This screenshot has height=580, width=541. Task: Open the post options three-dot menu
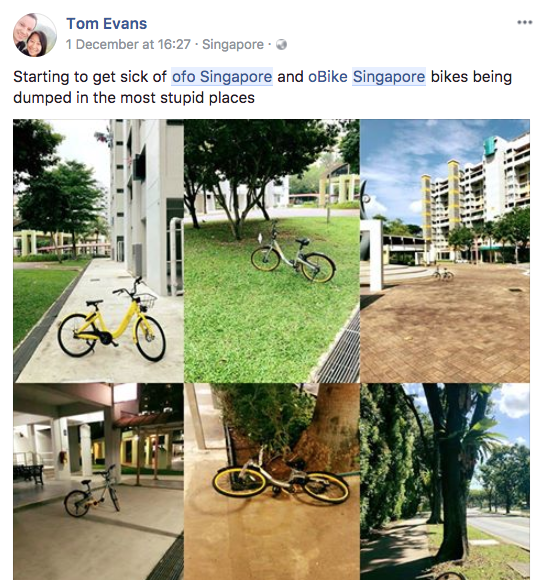524,23
